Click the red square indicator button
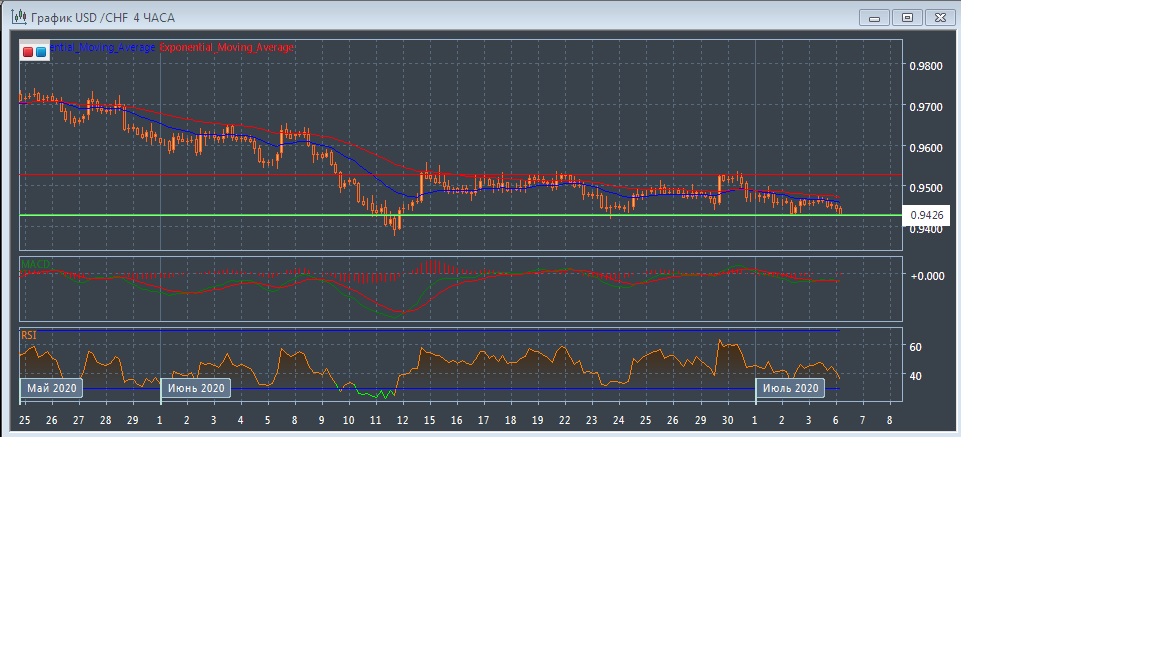 point(28,51)
